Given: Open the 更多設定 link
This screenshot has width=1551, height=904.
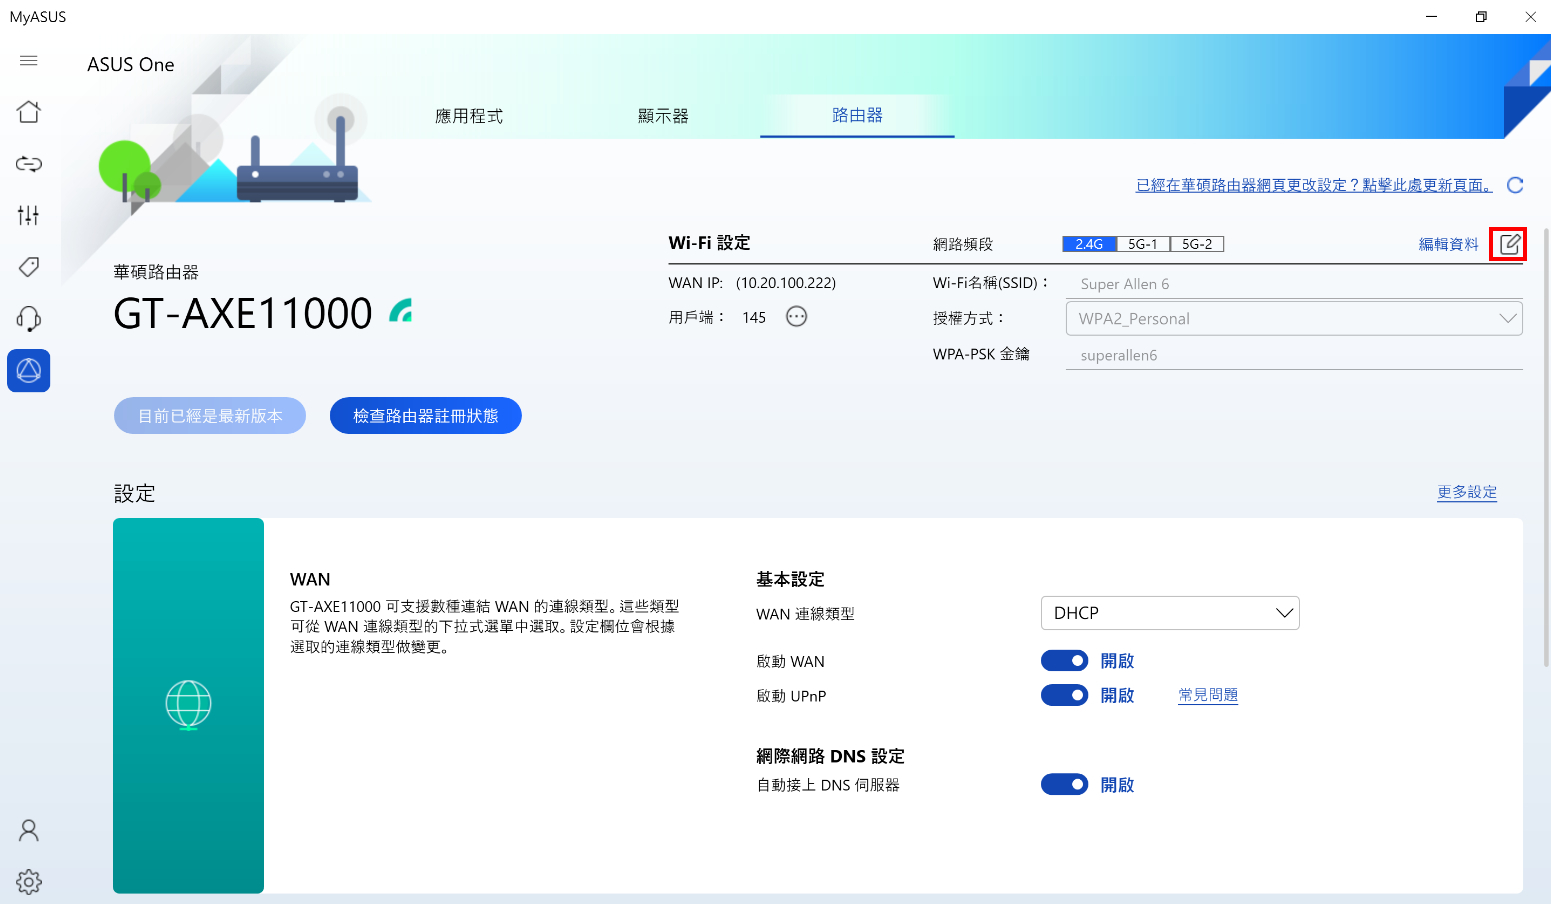Looking at the screenshot, I should (1467, 492).
